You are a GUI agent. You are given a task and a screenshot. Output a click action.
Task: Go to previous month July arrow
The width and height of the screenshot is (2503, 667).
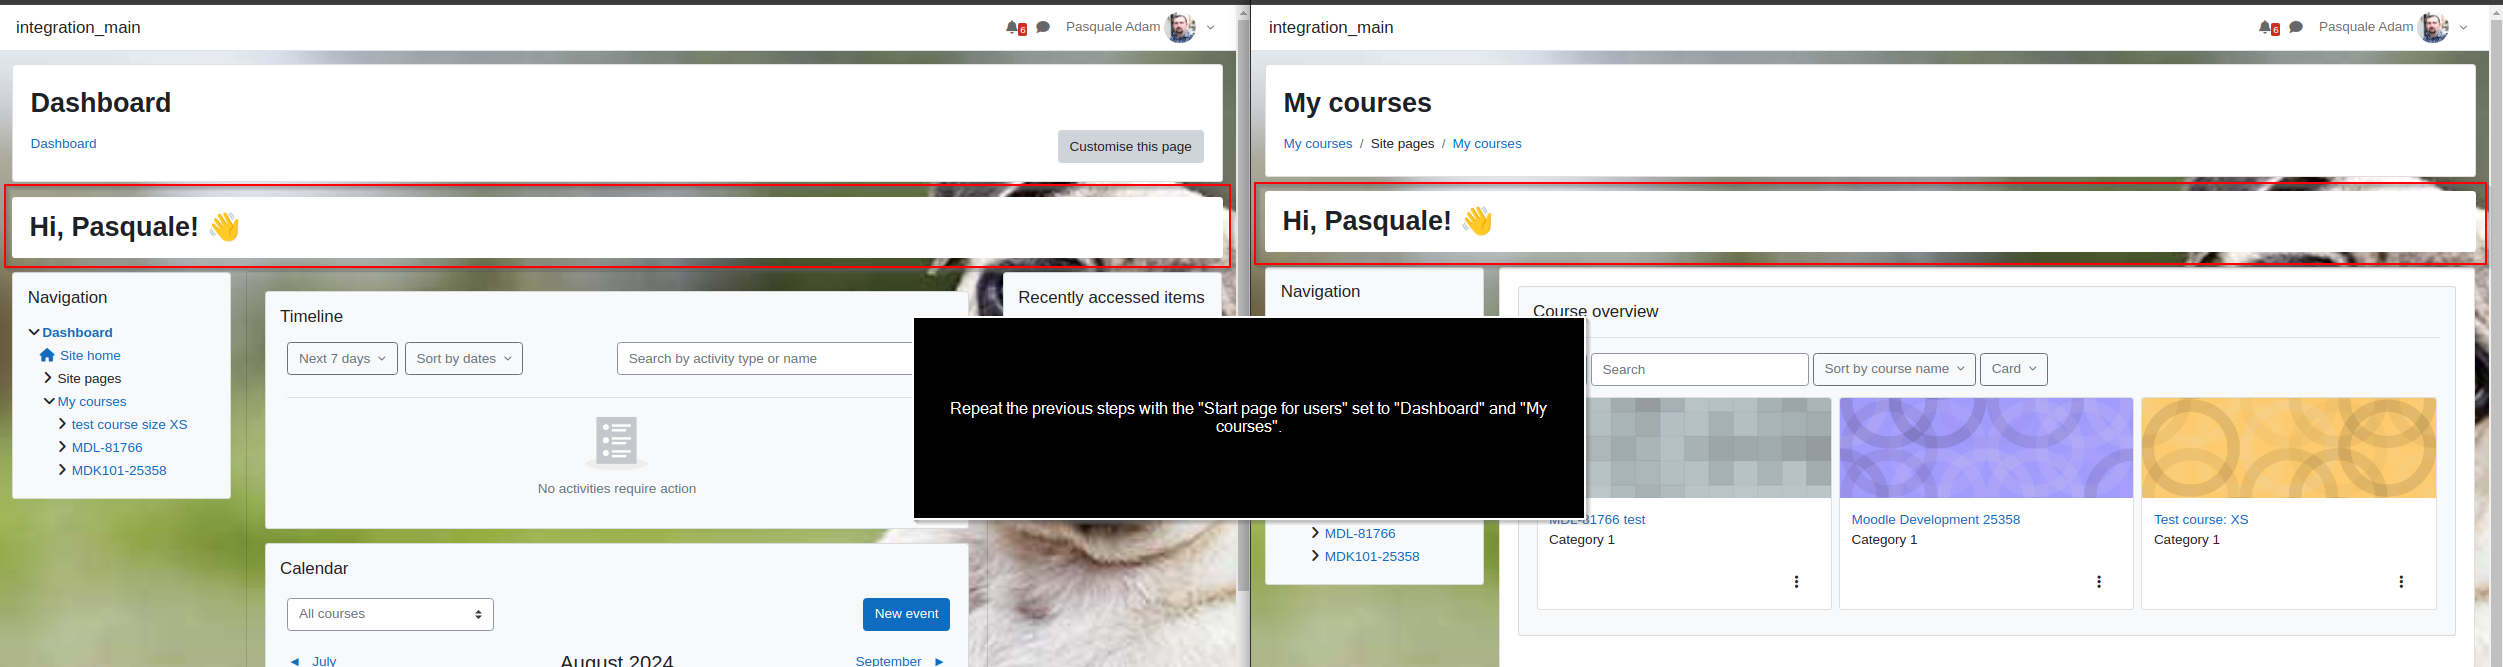coord(294,661)
